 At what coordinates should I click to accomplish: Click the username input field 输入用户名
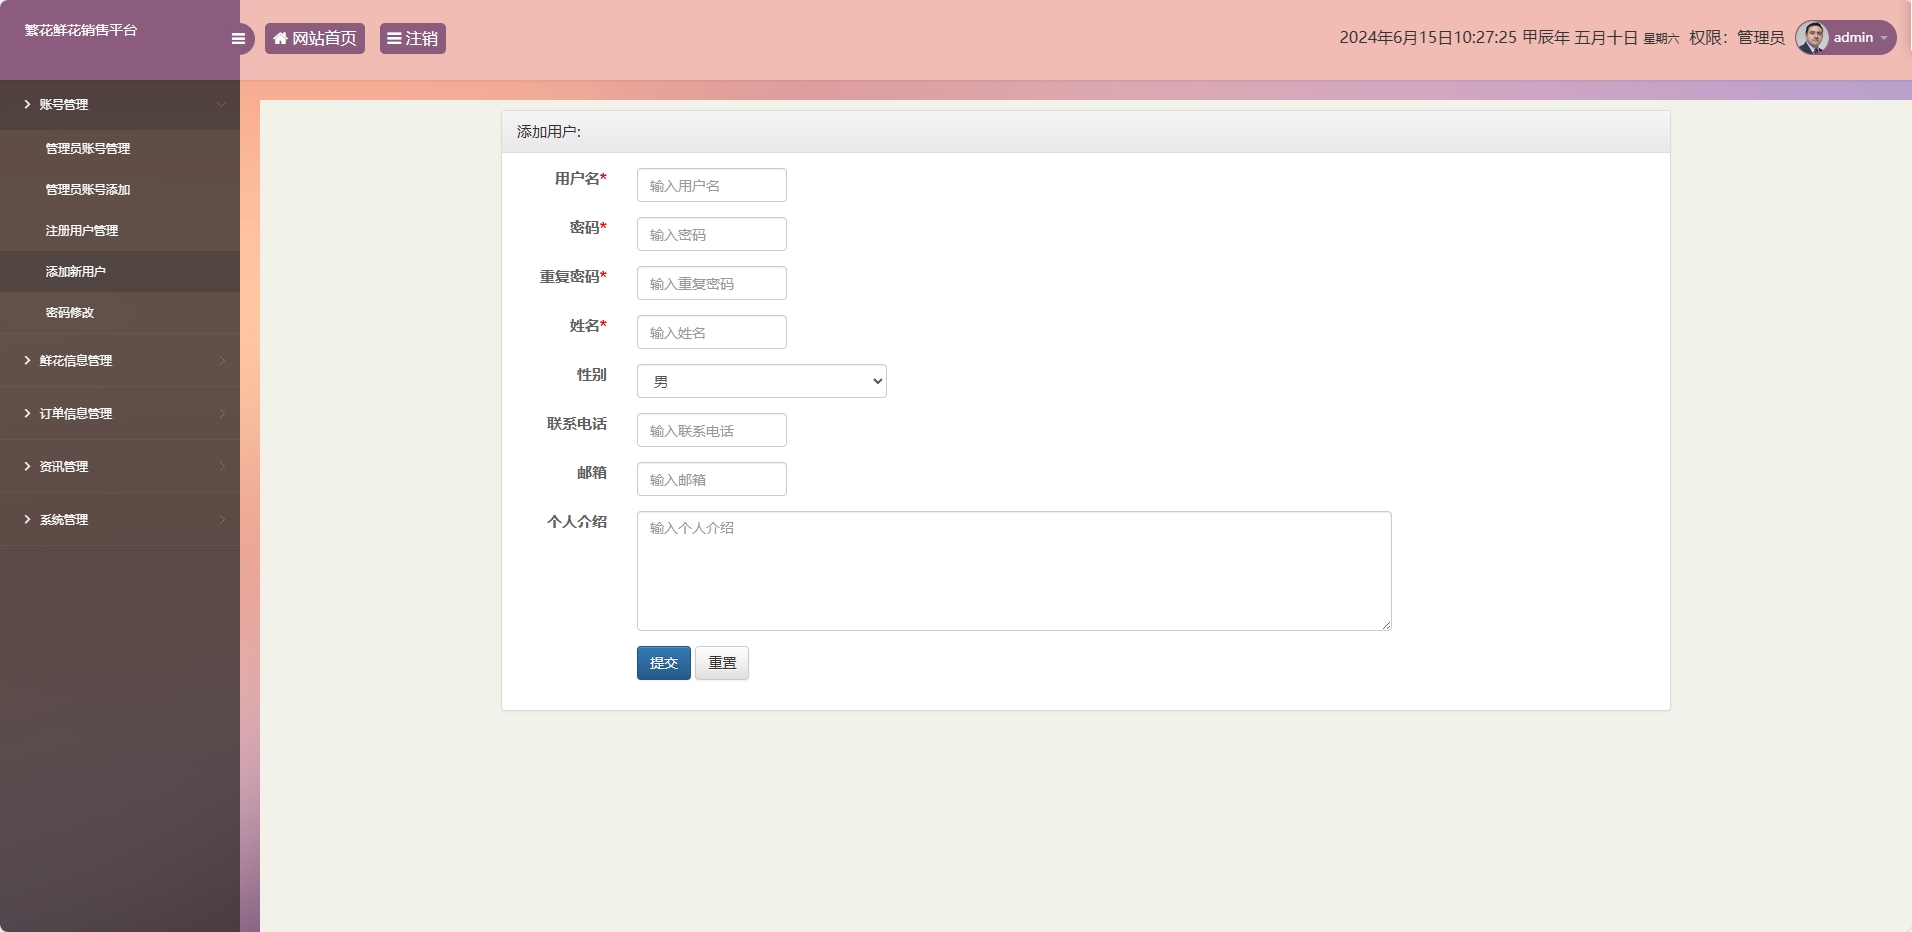(x=710, y=185)
